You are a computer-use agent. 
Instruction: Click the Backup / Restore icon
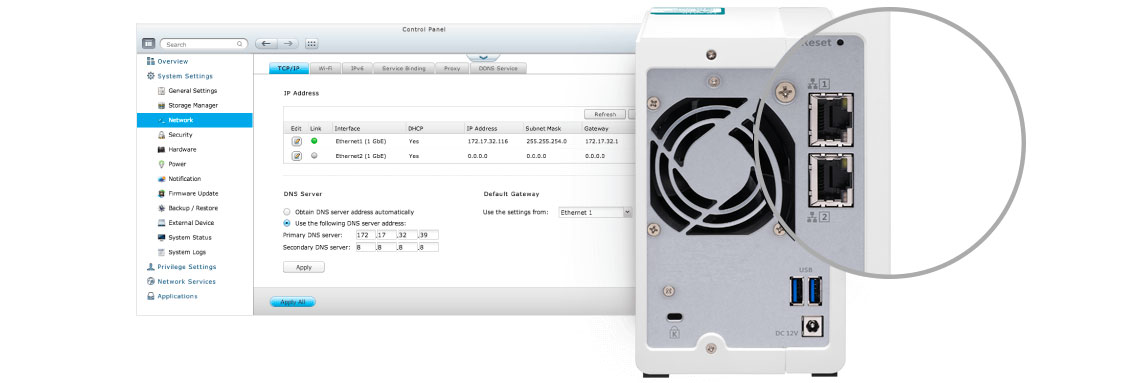pyautogui.click(x=161, y=208)
